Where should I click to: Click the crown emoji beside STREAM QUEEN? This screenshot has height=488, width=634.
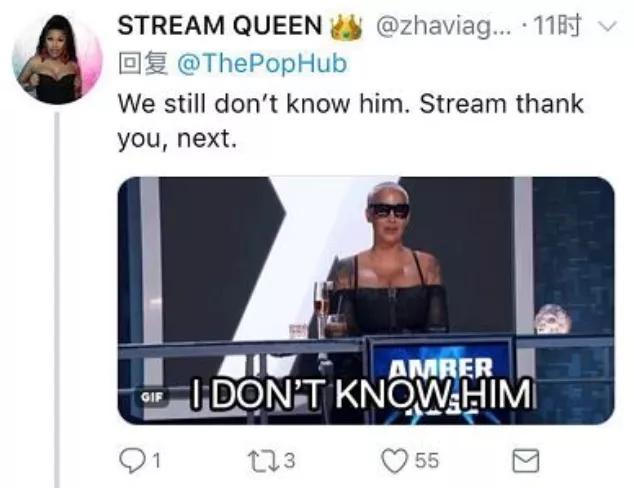click(346, 27)
